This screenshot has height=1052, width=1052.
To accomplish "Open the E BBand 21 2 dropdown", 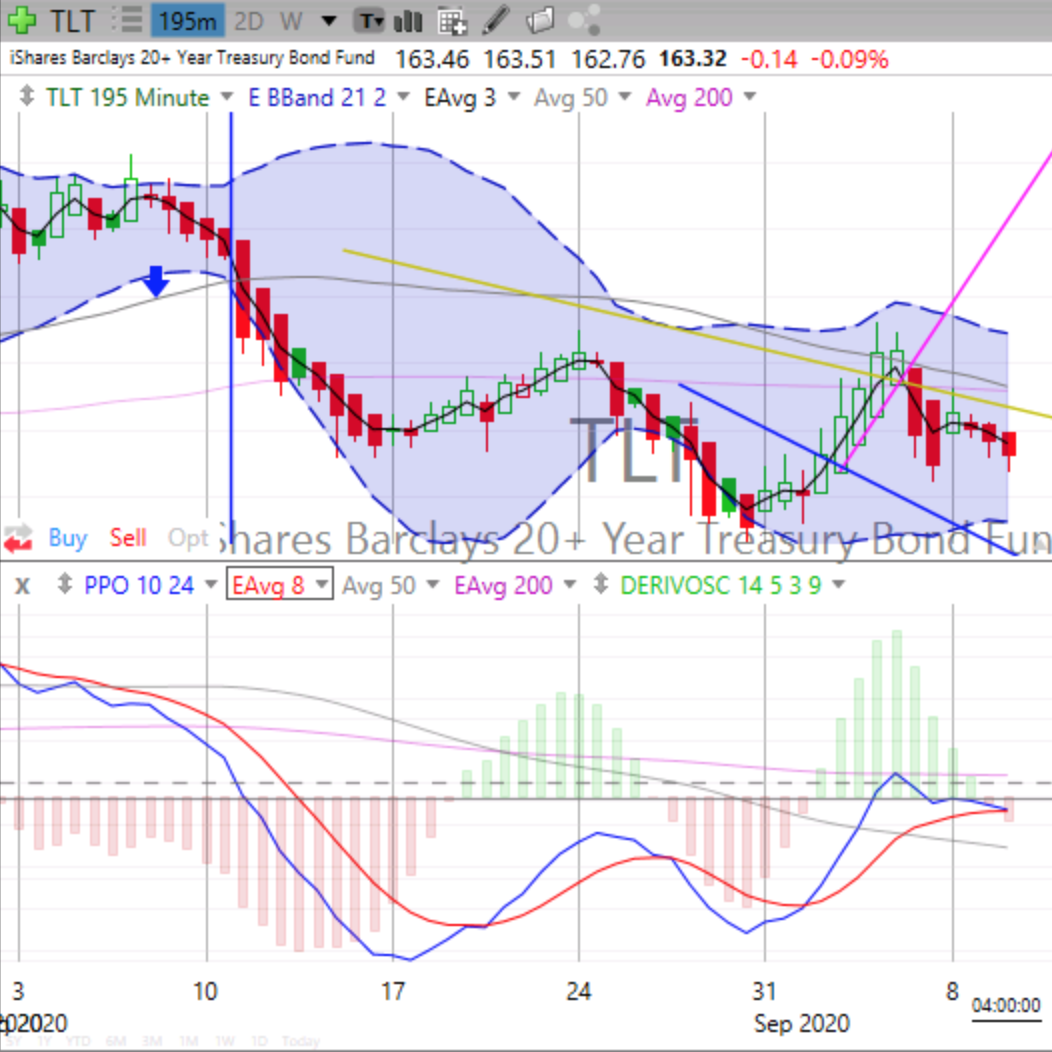I will point(402,97).
